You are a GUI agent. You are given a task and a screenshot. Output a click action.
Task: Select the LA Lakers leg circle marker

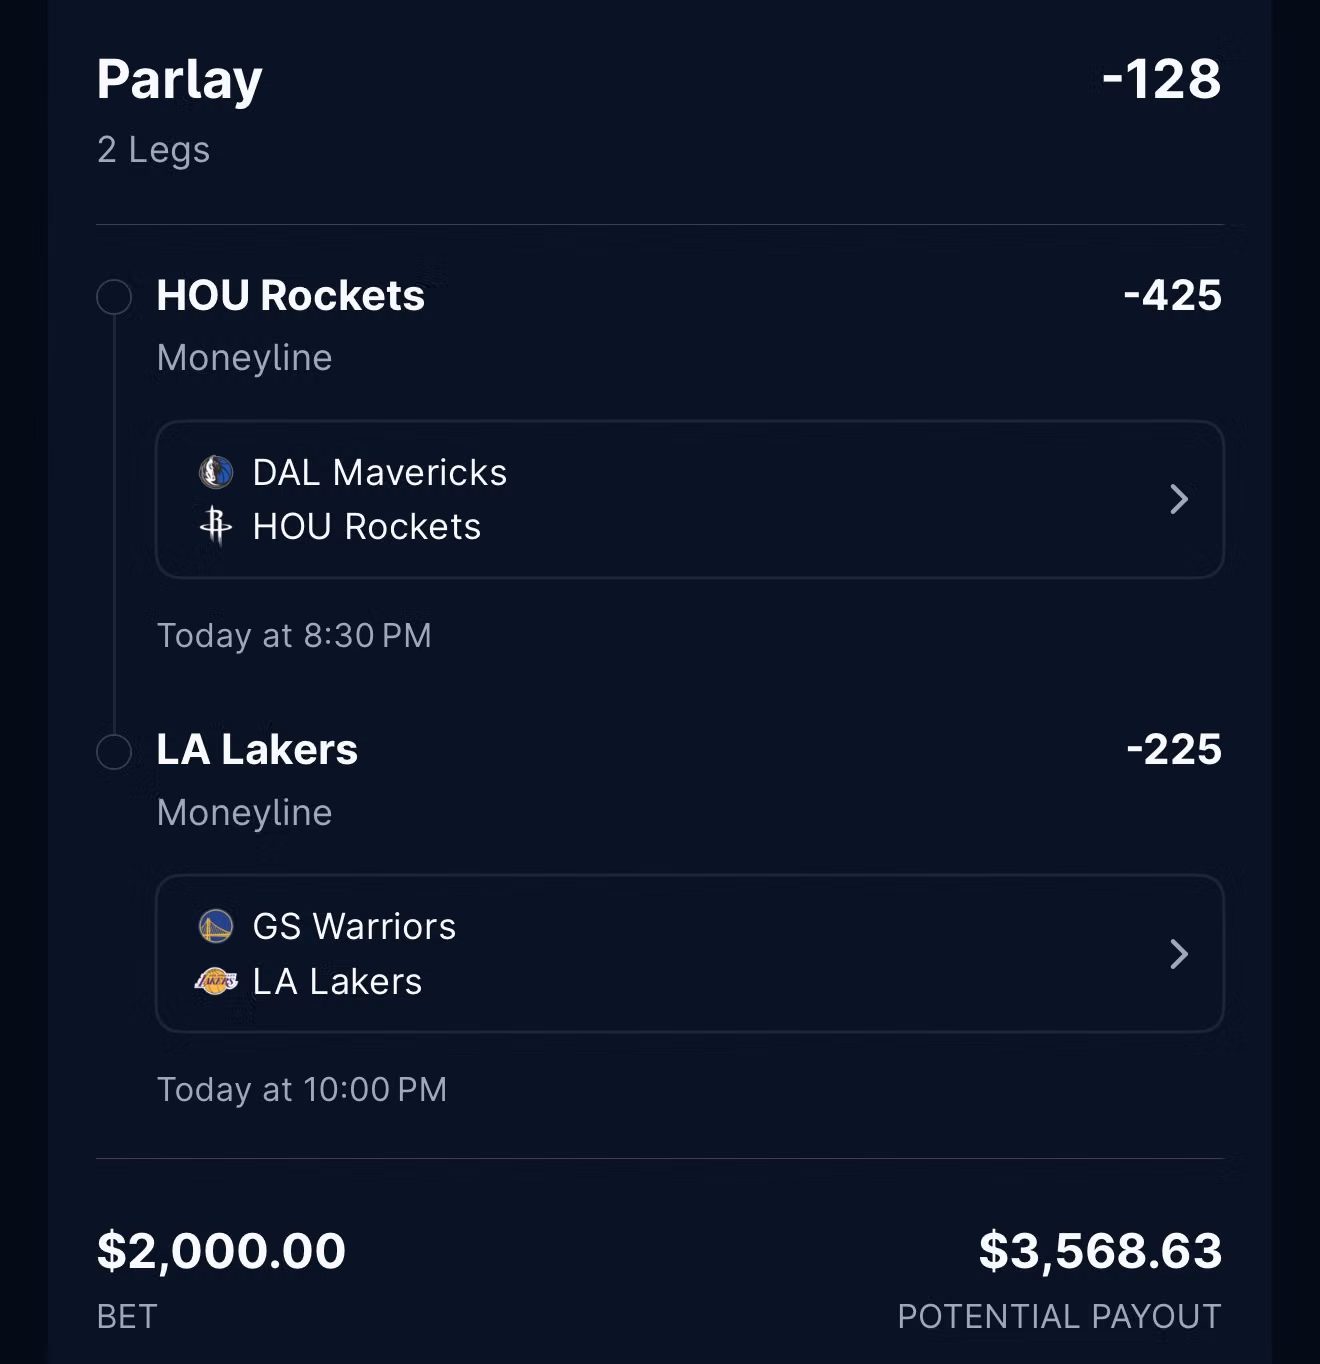(114, 752)
